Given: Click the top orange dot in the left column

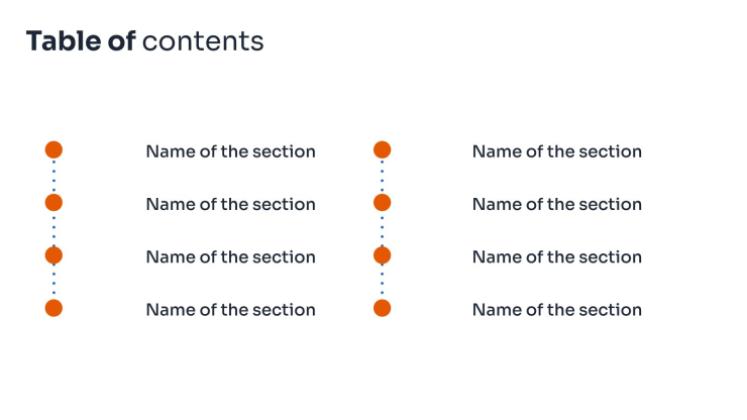Looking at the screenshot, I should click(54, 150).
